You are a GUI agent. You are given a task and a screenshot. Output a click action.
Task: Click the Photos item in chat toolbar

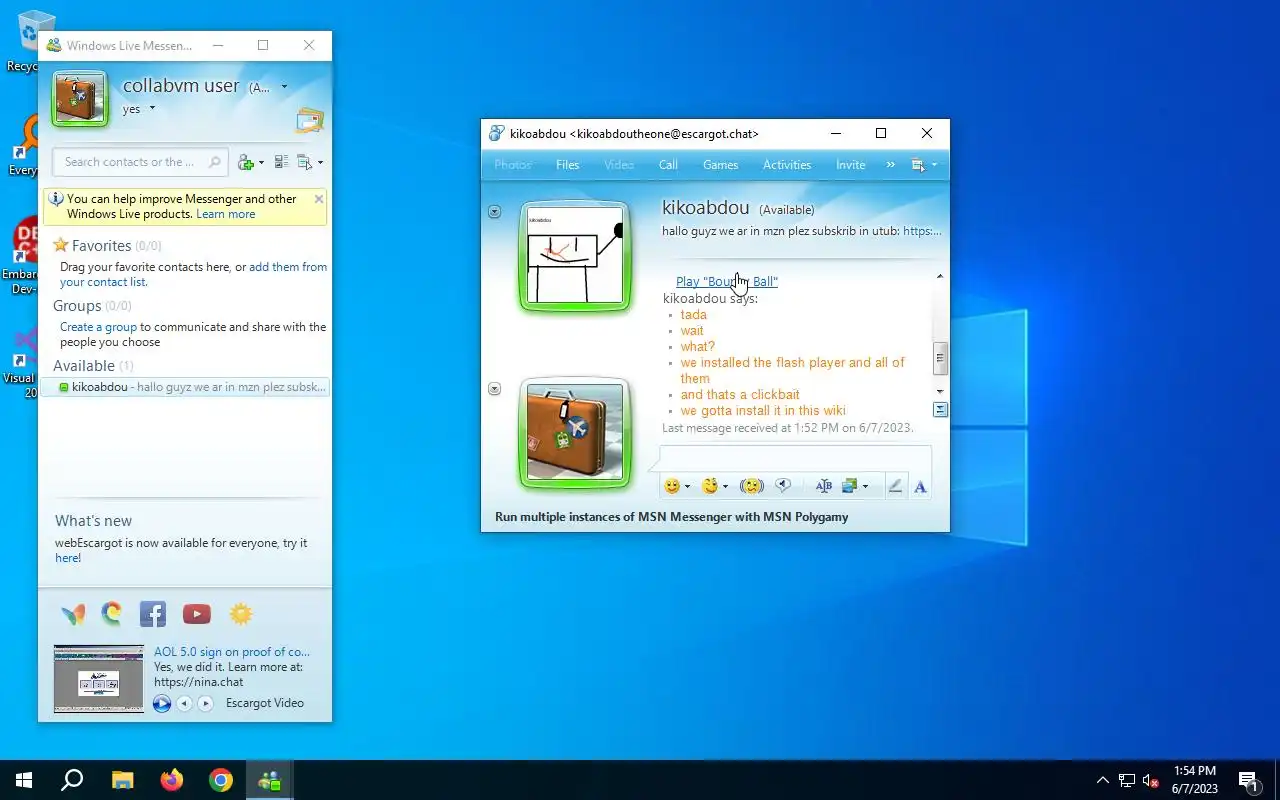pyautogui.click(x=513, y=165)
